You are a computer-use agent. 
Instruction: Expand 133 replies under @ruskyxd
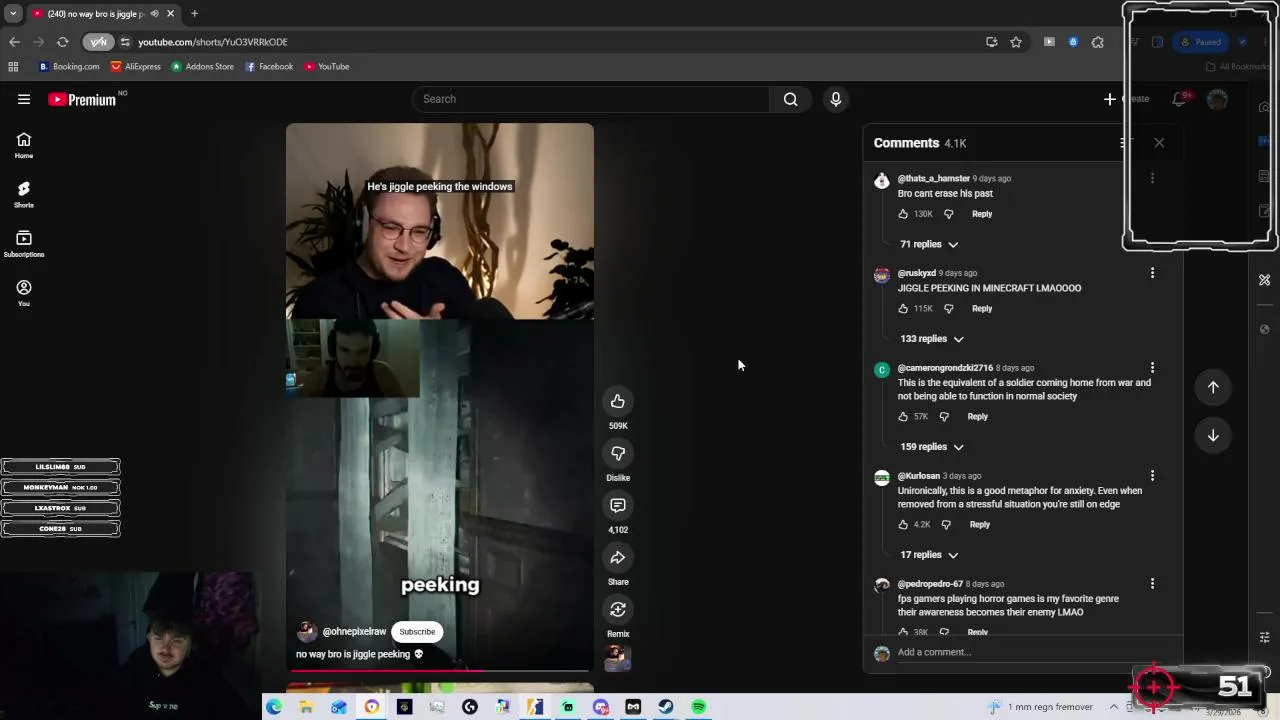pos(931,339)
